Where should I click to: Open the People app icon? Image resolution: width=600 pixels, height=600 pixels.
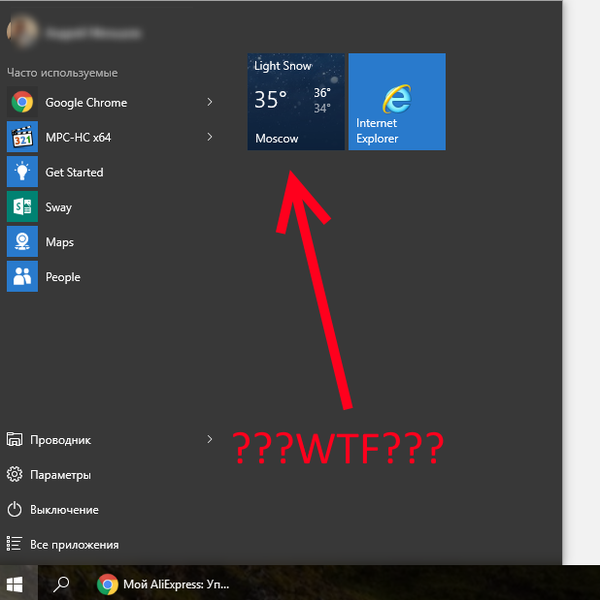22,276
